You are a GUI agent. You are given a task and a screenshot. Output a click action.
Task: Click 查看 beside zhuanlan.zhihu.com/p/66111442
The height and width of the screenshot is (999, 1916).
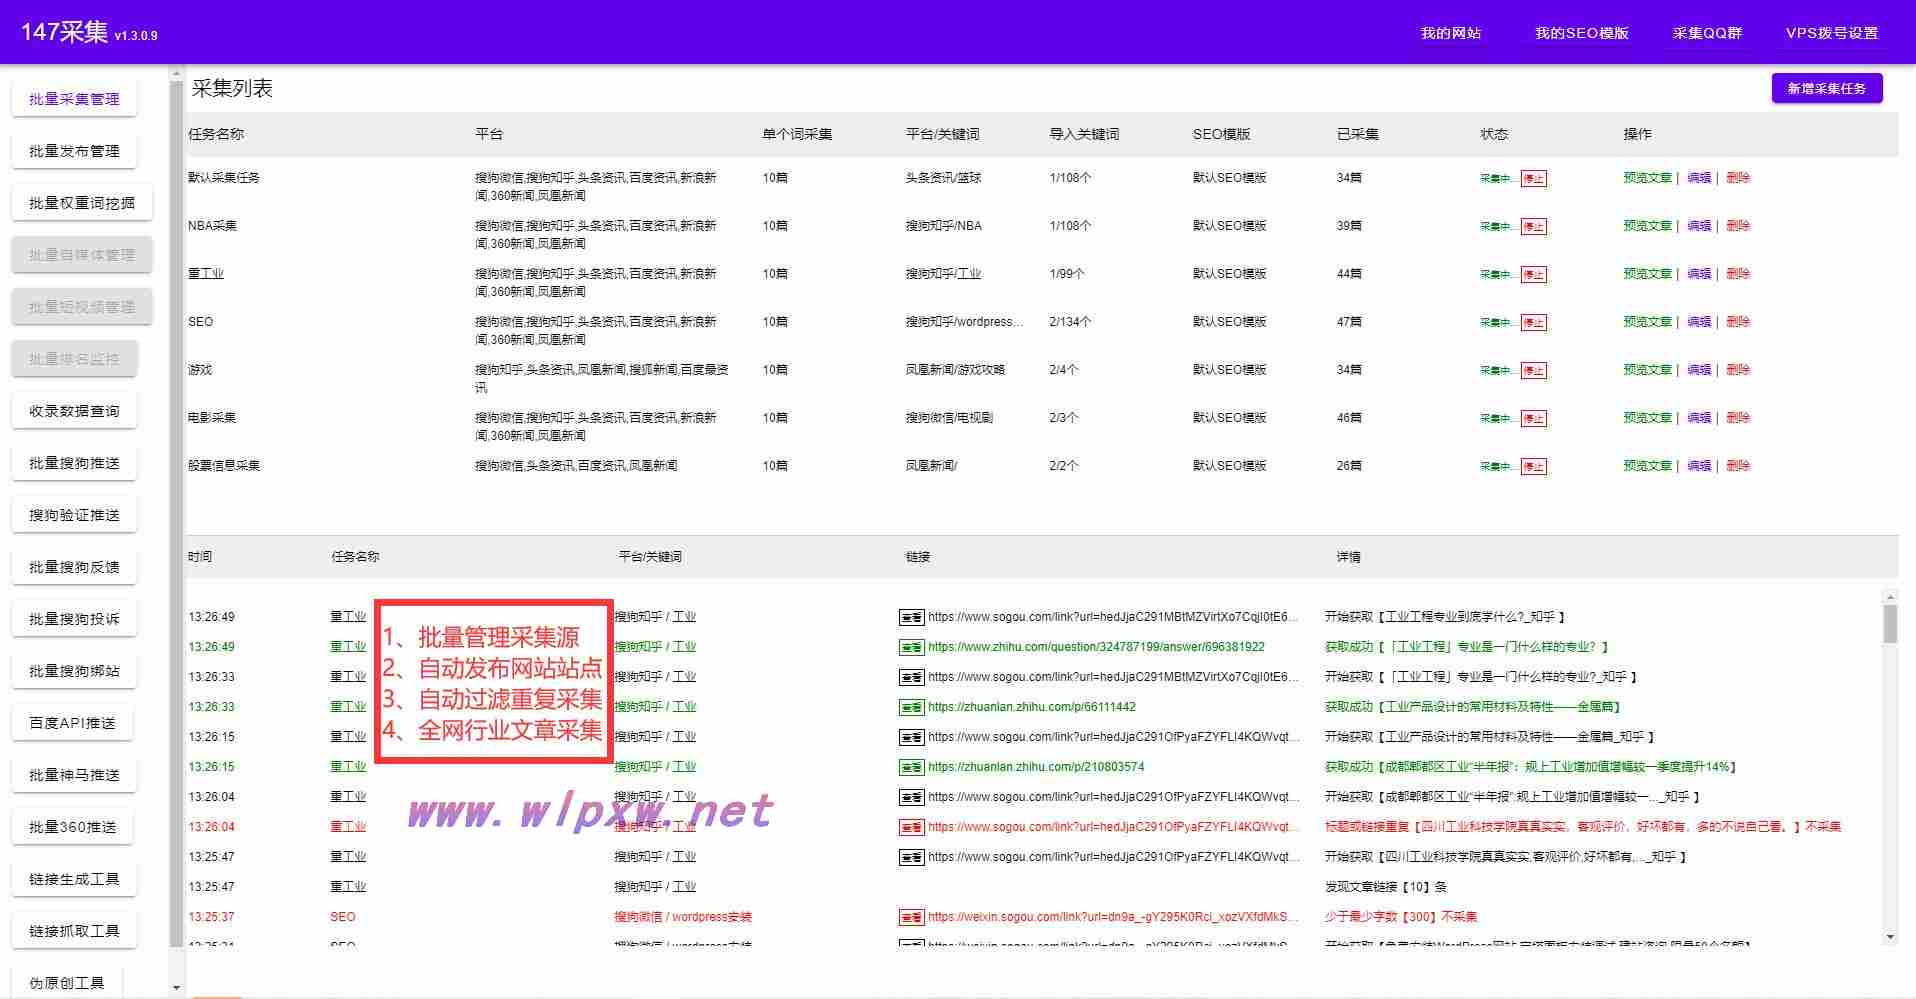point(911,707)
